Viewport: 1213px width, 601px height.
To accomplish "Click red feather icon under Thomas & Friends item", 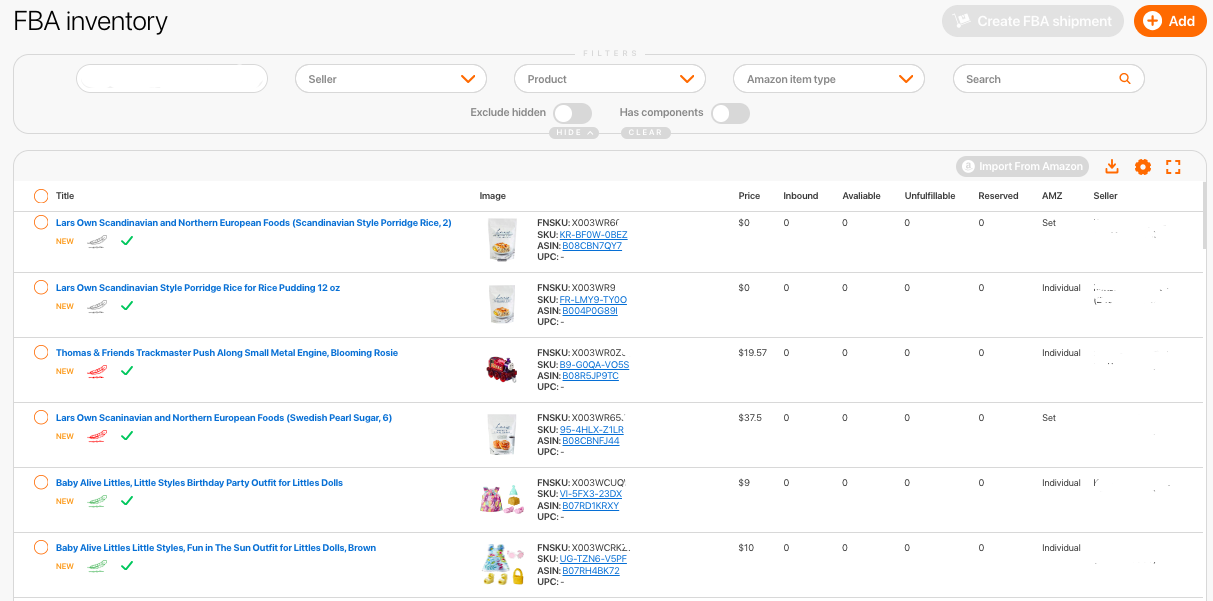I will (x=97, y=371).
